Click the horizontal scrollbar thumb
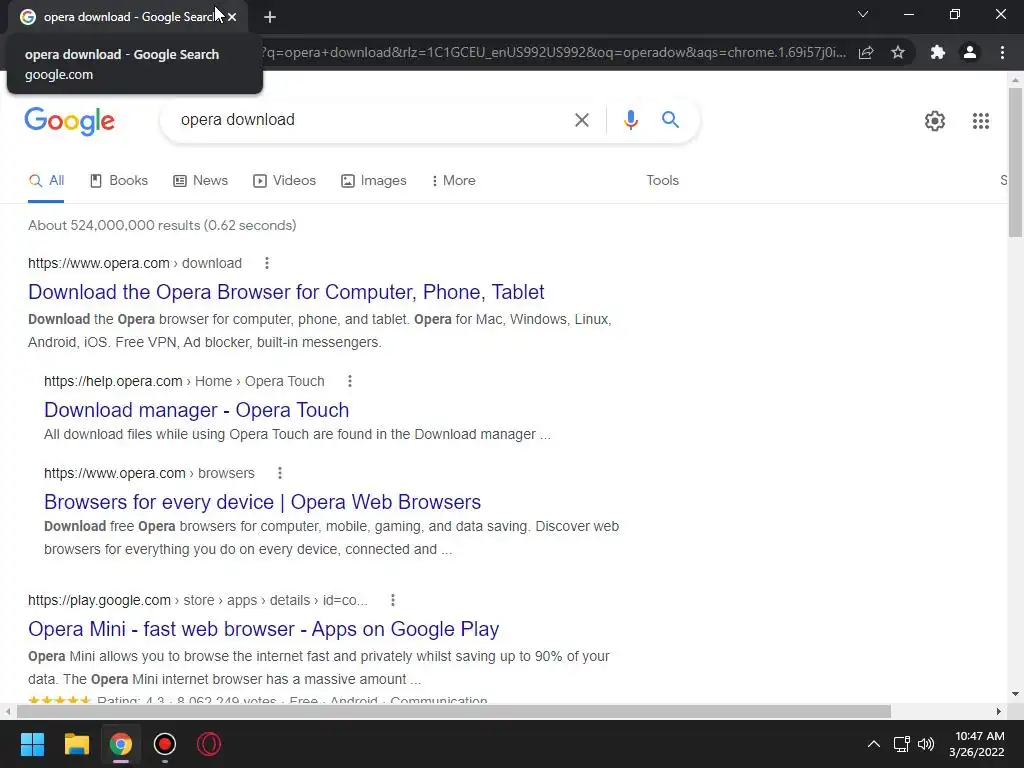The height and width of the screenshot is (768, 1024). tap(453, 711)
